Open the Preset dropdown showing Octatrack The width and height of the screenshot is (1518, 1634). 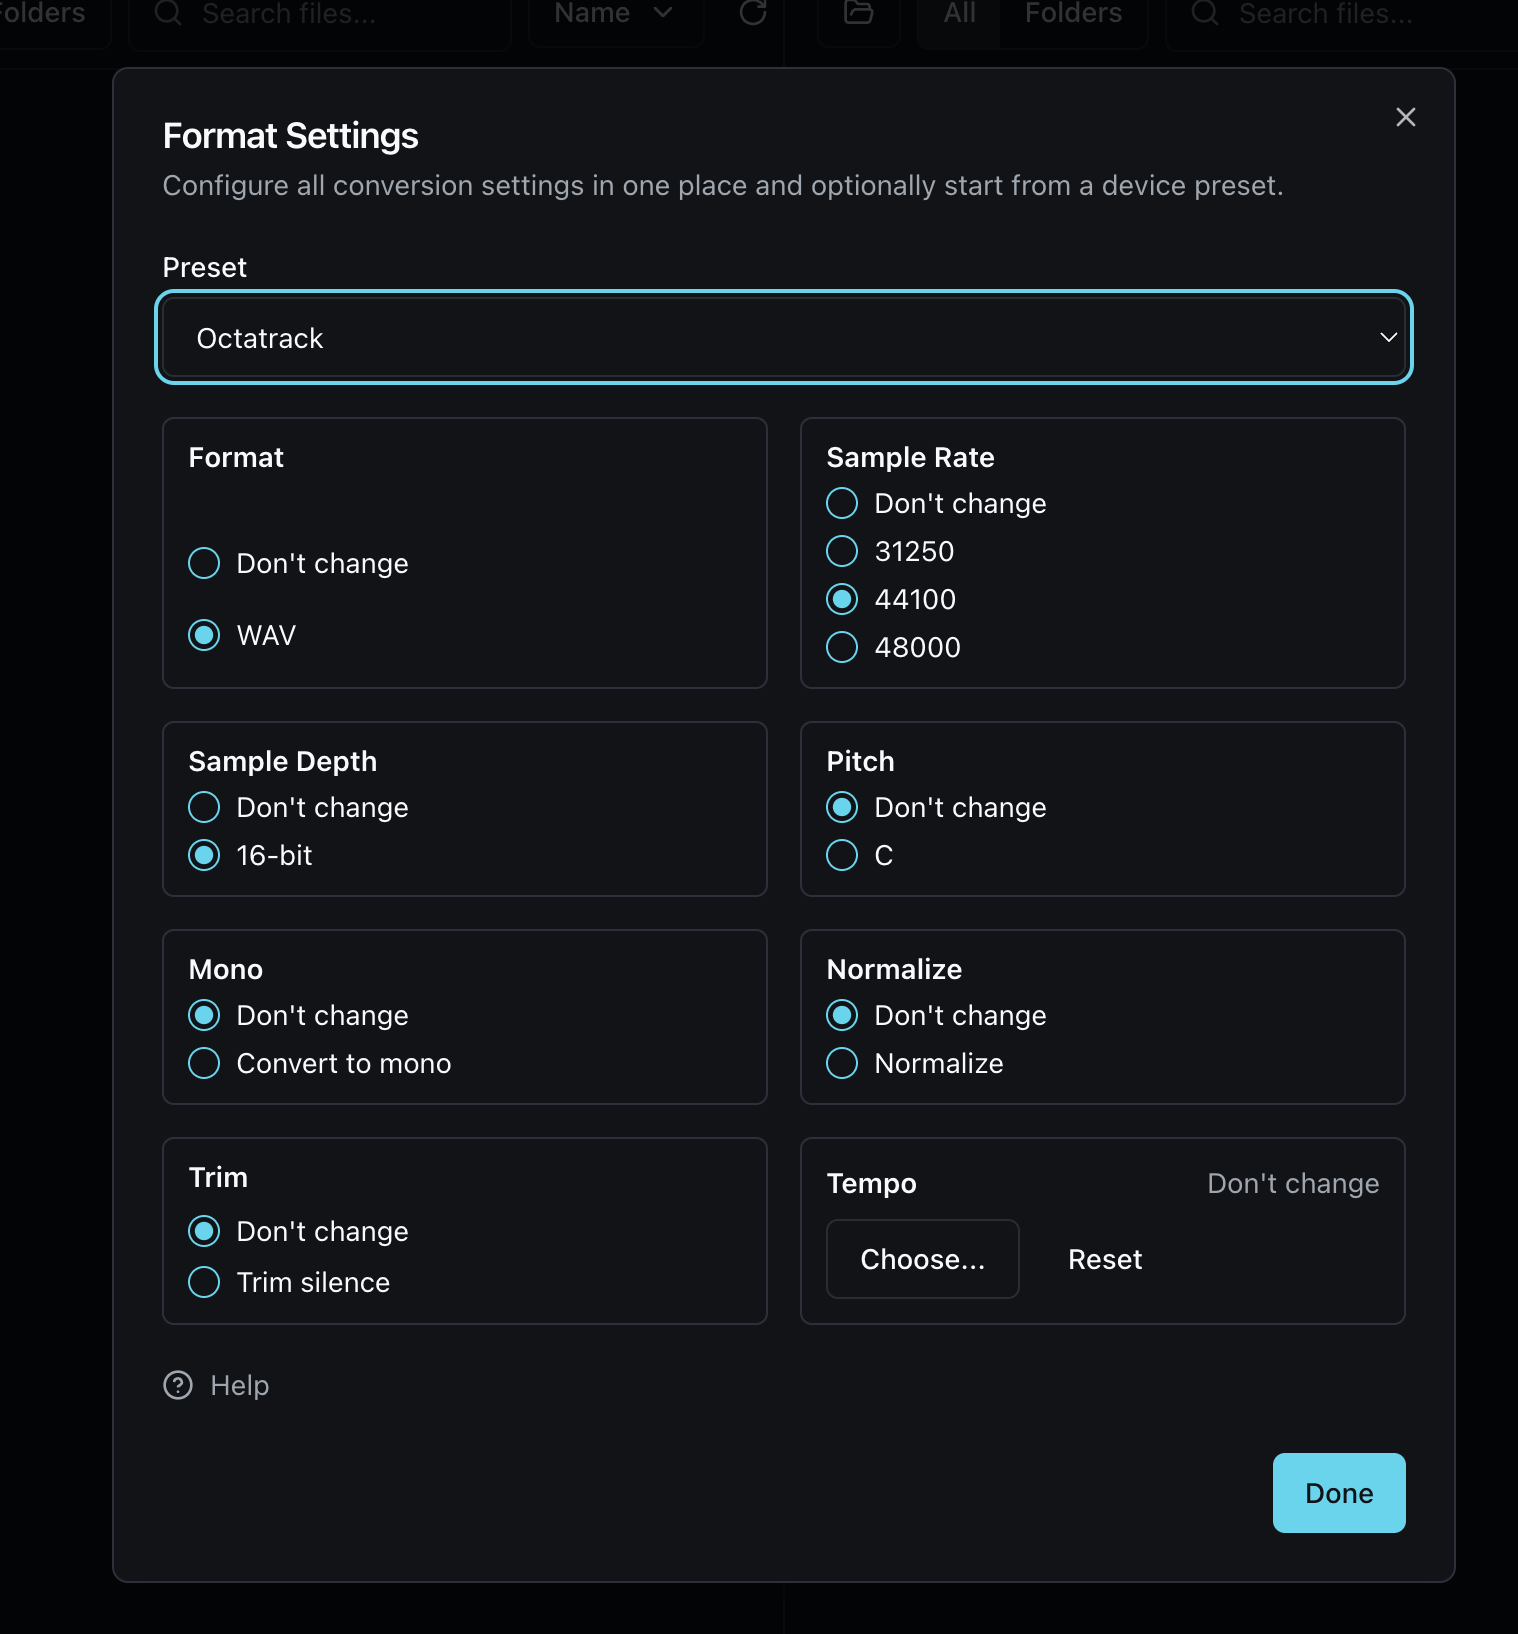pos(783,338)
